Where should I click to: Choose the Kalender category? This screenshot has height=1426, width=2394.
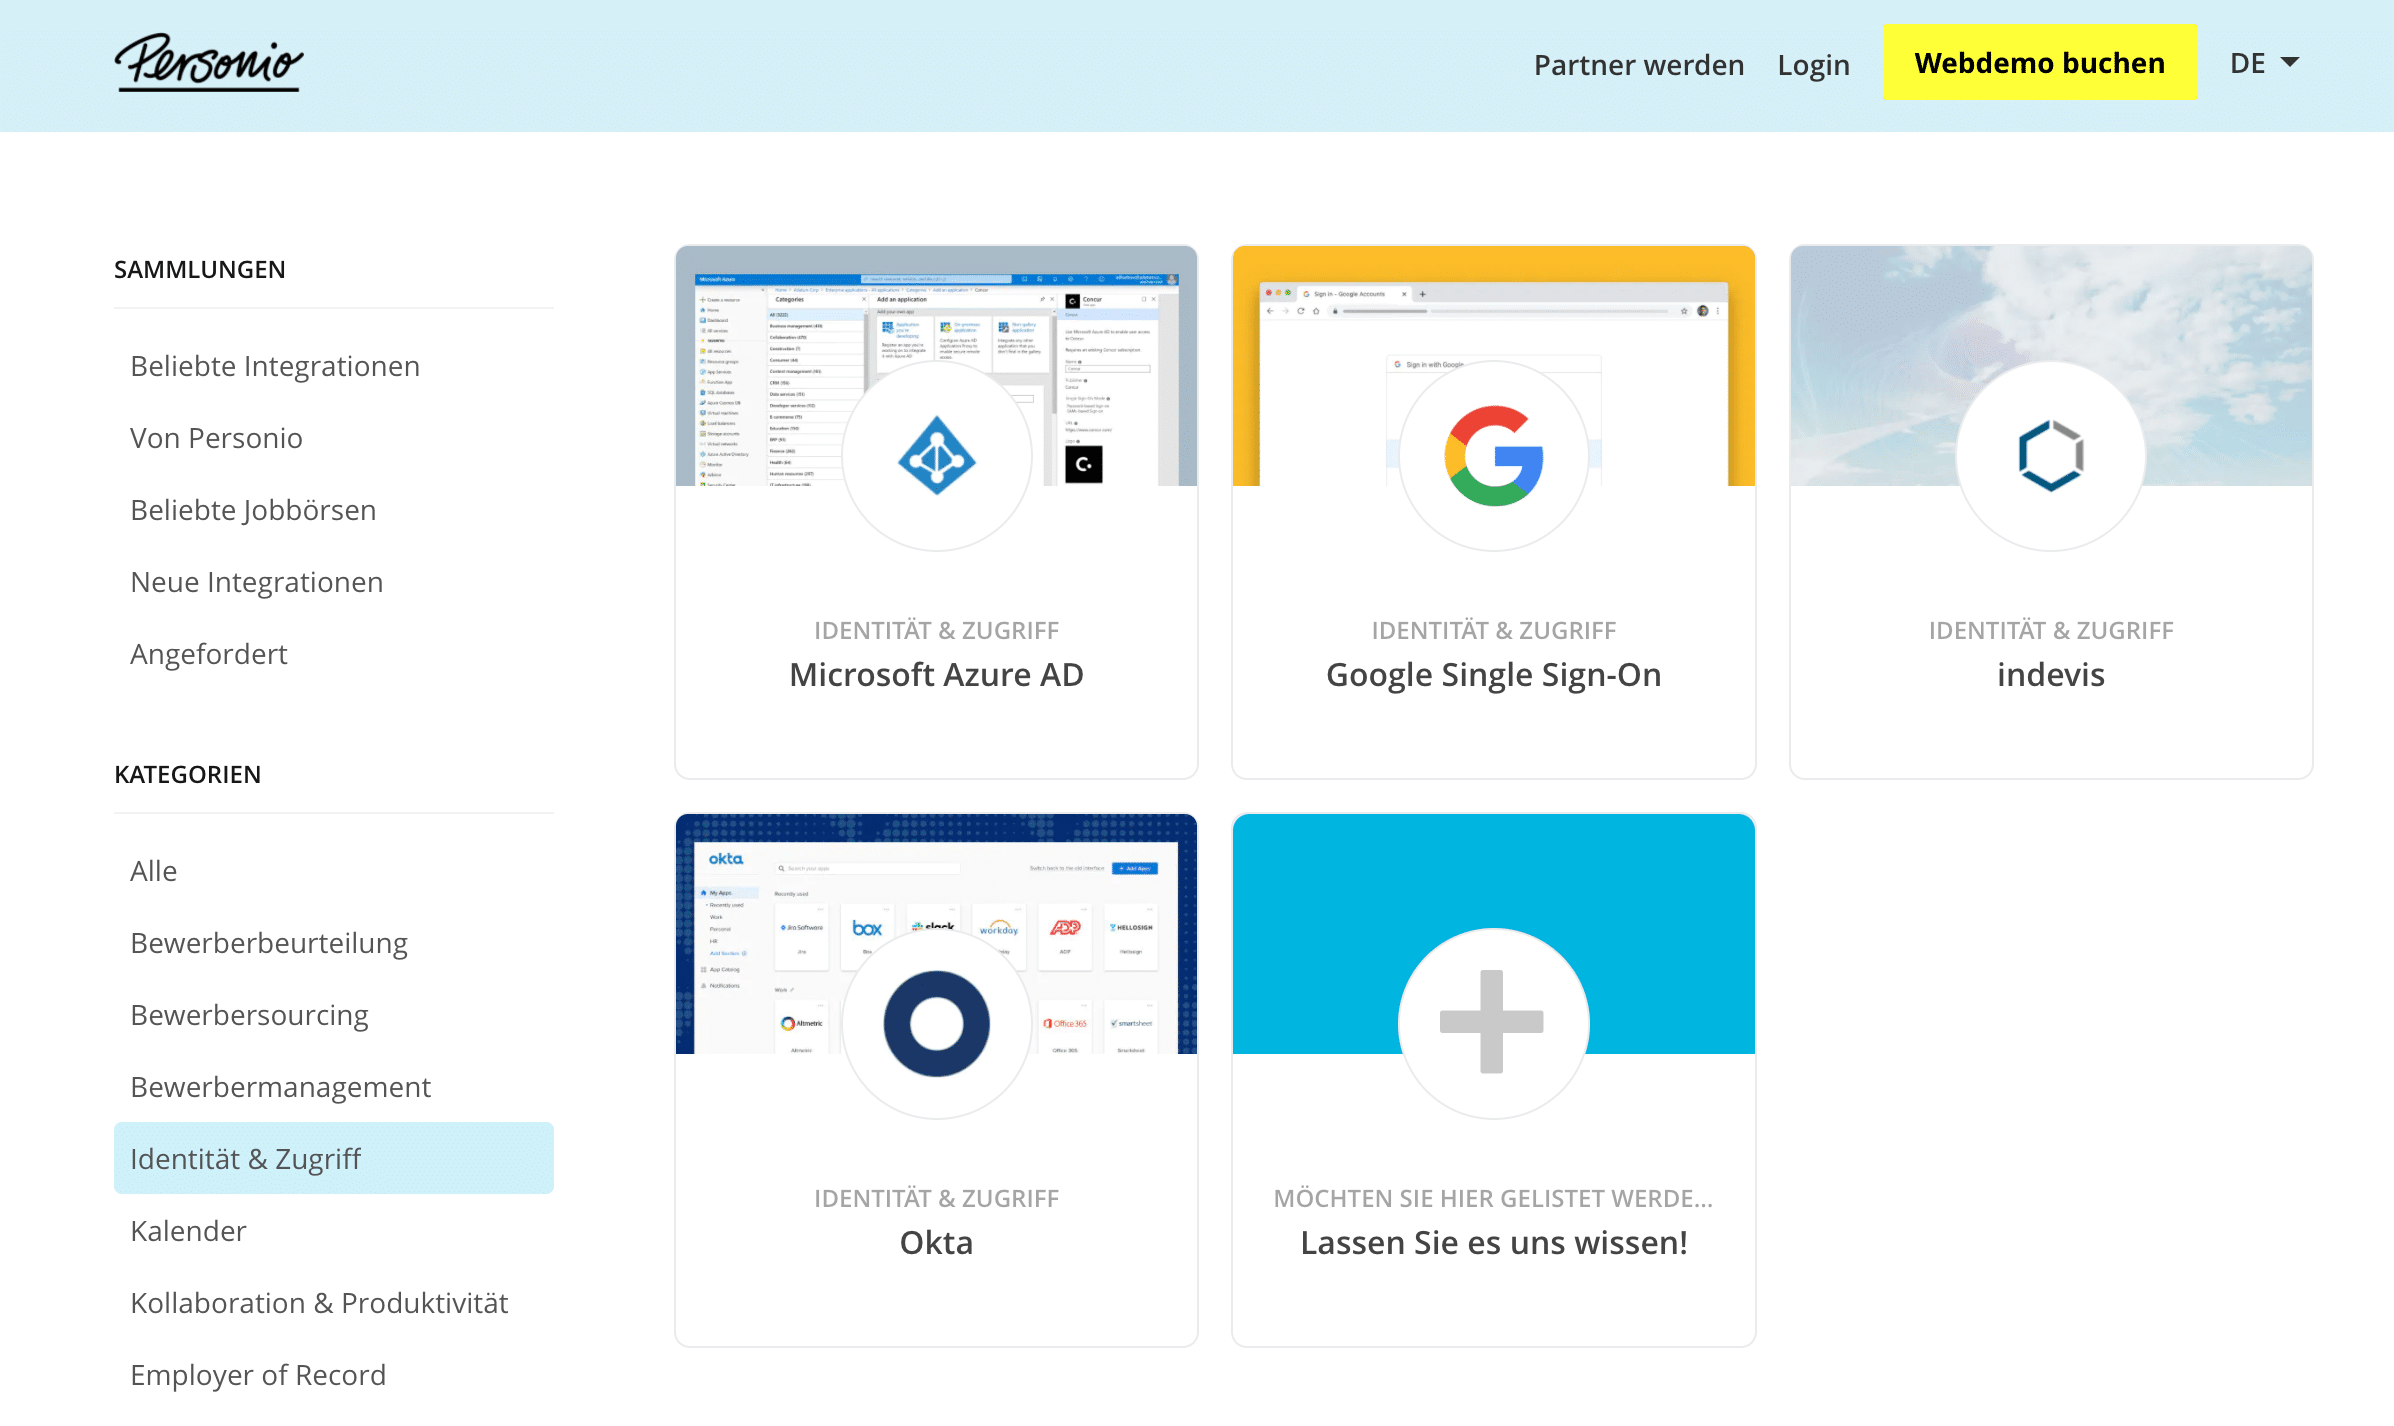tap(188, 1231)
